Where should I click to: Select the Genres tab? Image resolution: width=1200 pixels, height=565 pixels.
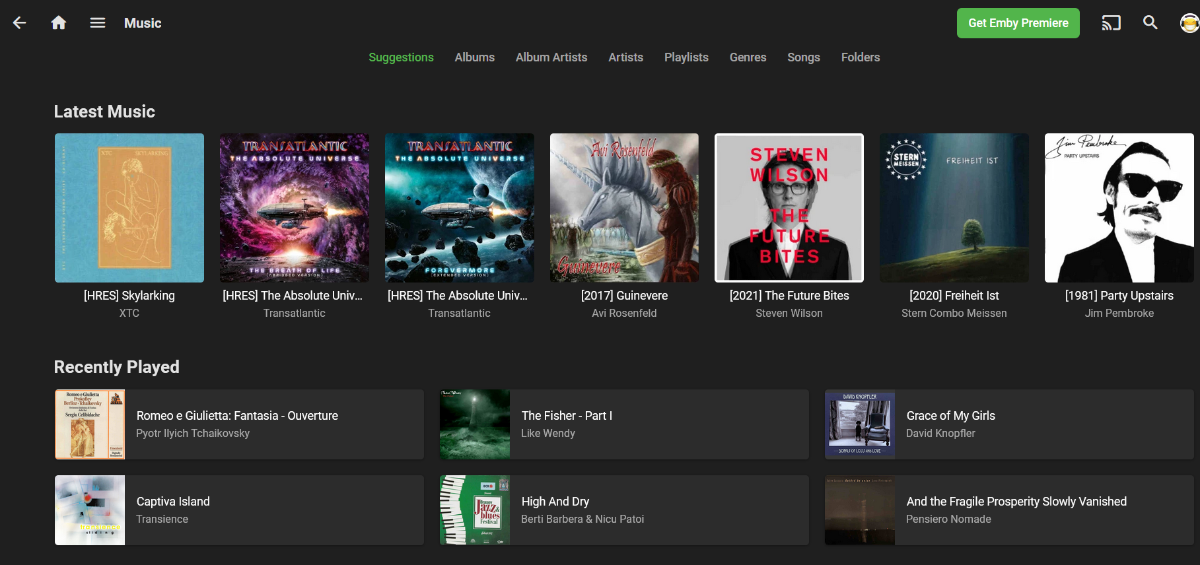[x=748, y=57]
